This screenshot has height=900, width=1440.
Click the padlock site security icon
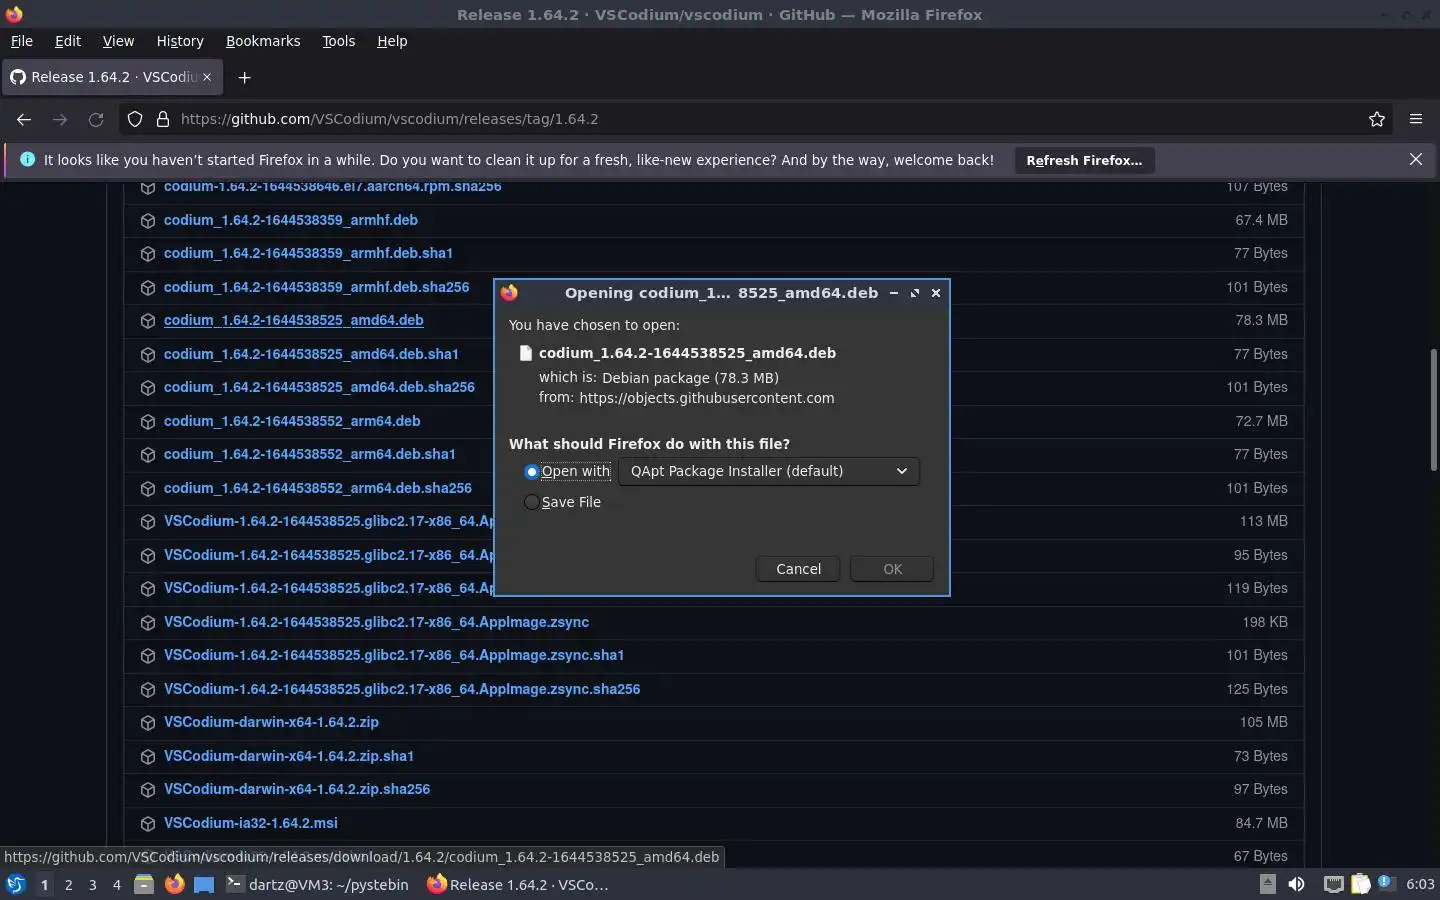(x=163, y=119)
